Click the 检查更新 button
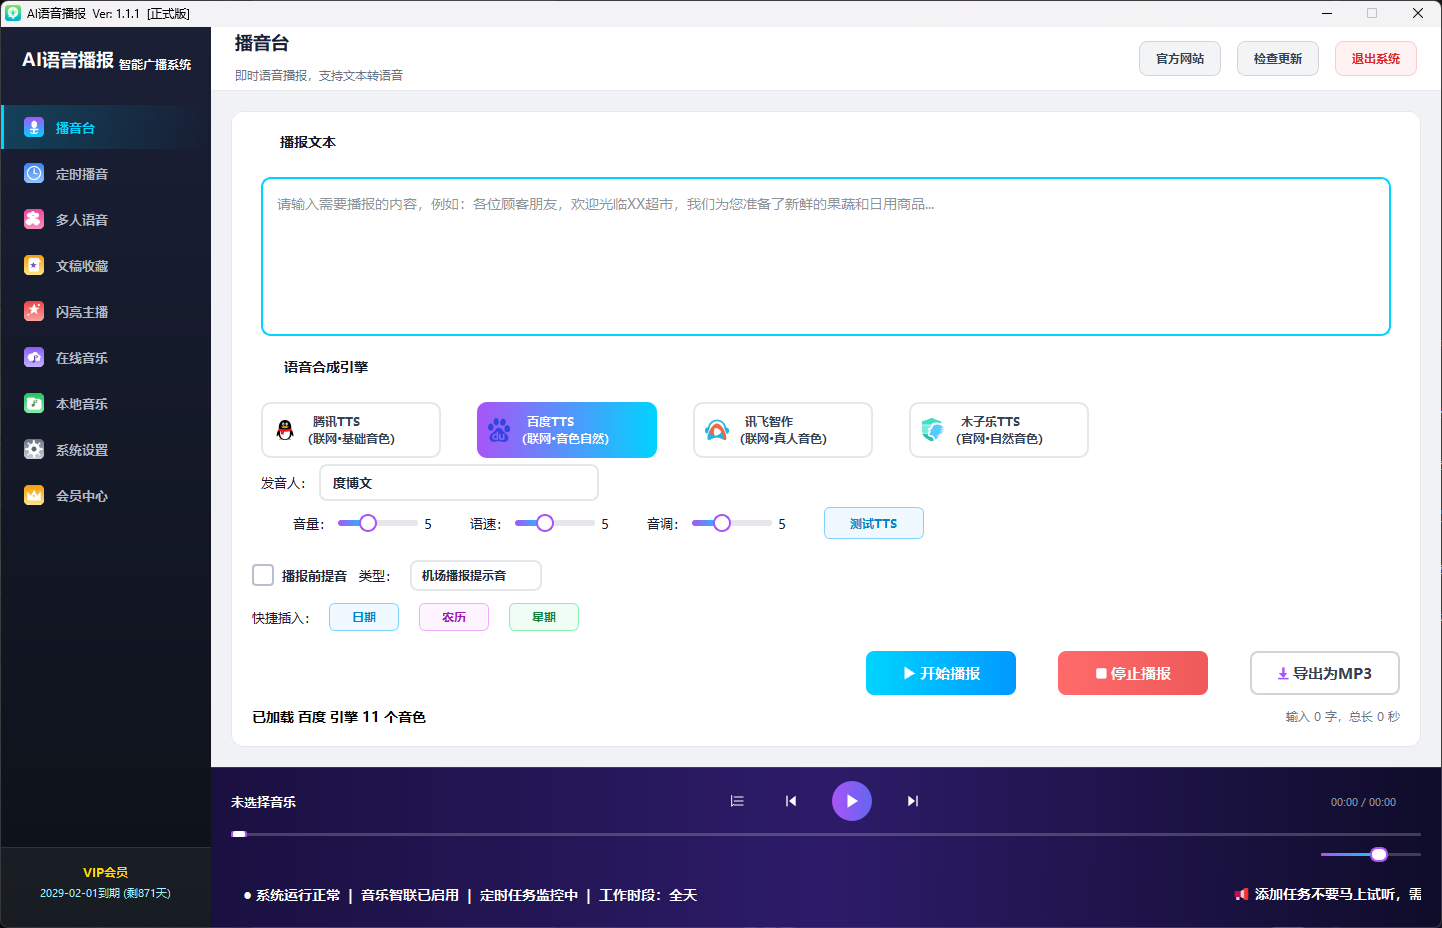The height and width of the screenshot is (928, 1442). click(1278, 59)
